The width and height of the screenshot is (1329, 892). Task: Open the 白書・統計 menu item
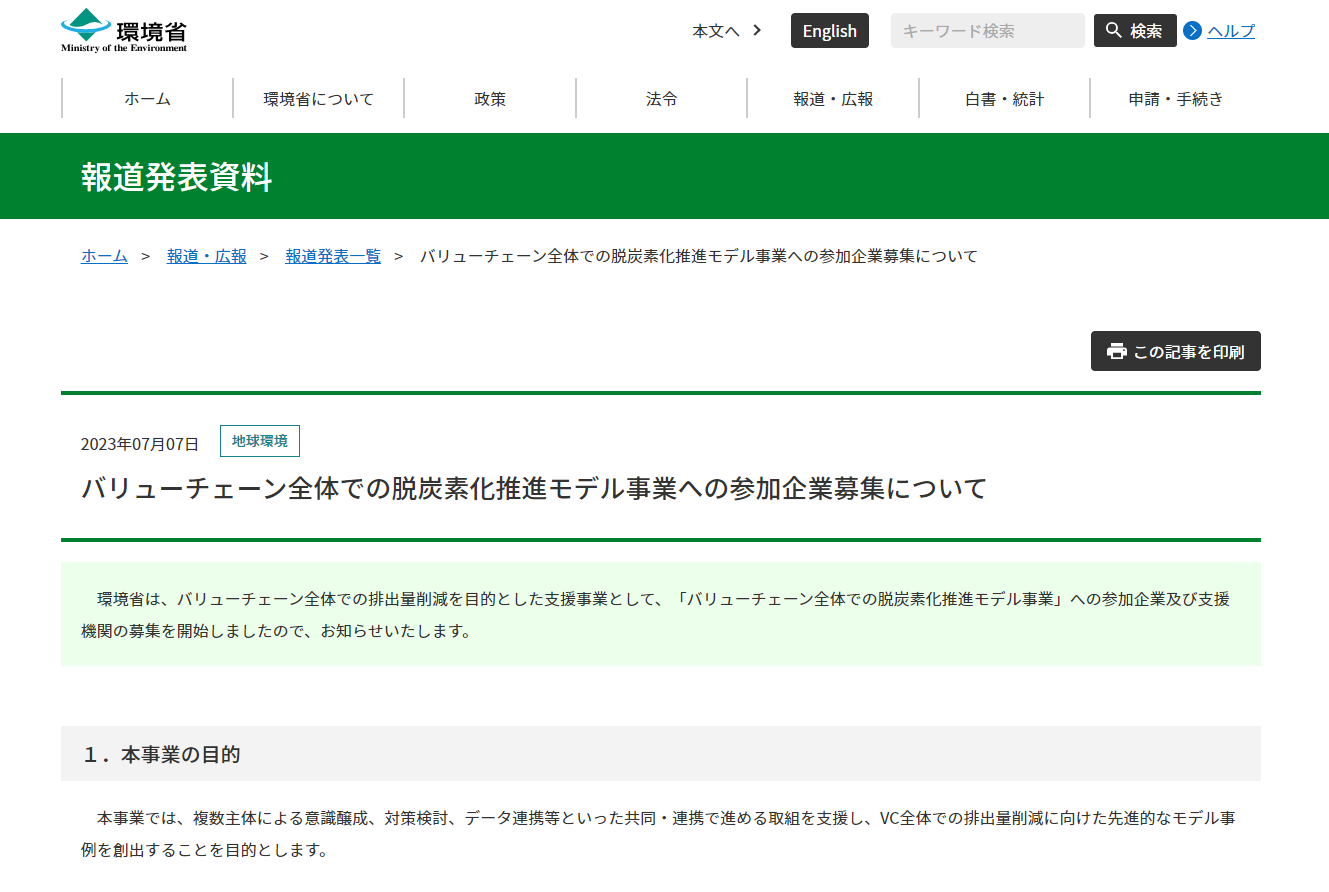click(1004, 98)
